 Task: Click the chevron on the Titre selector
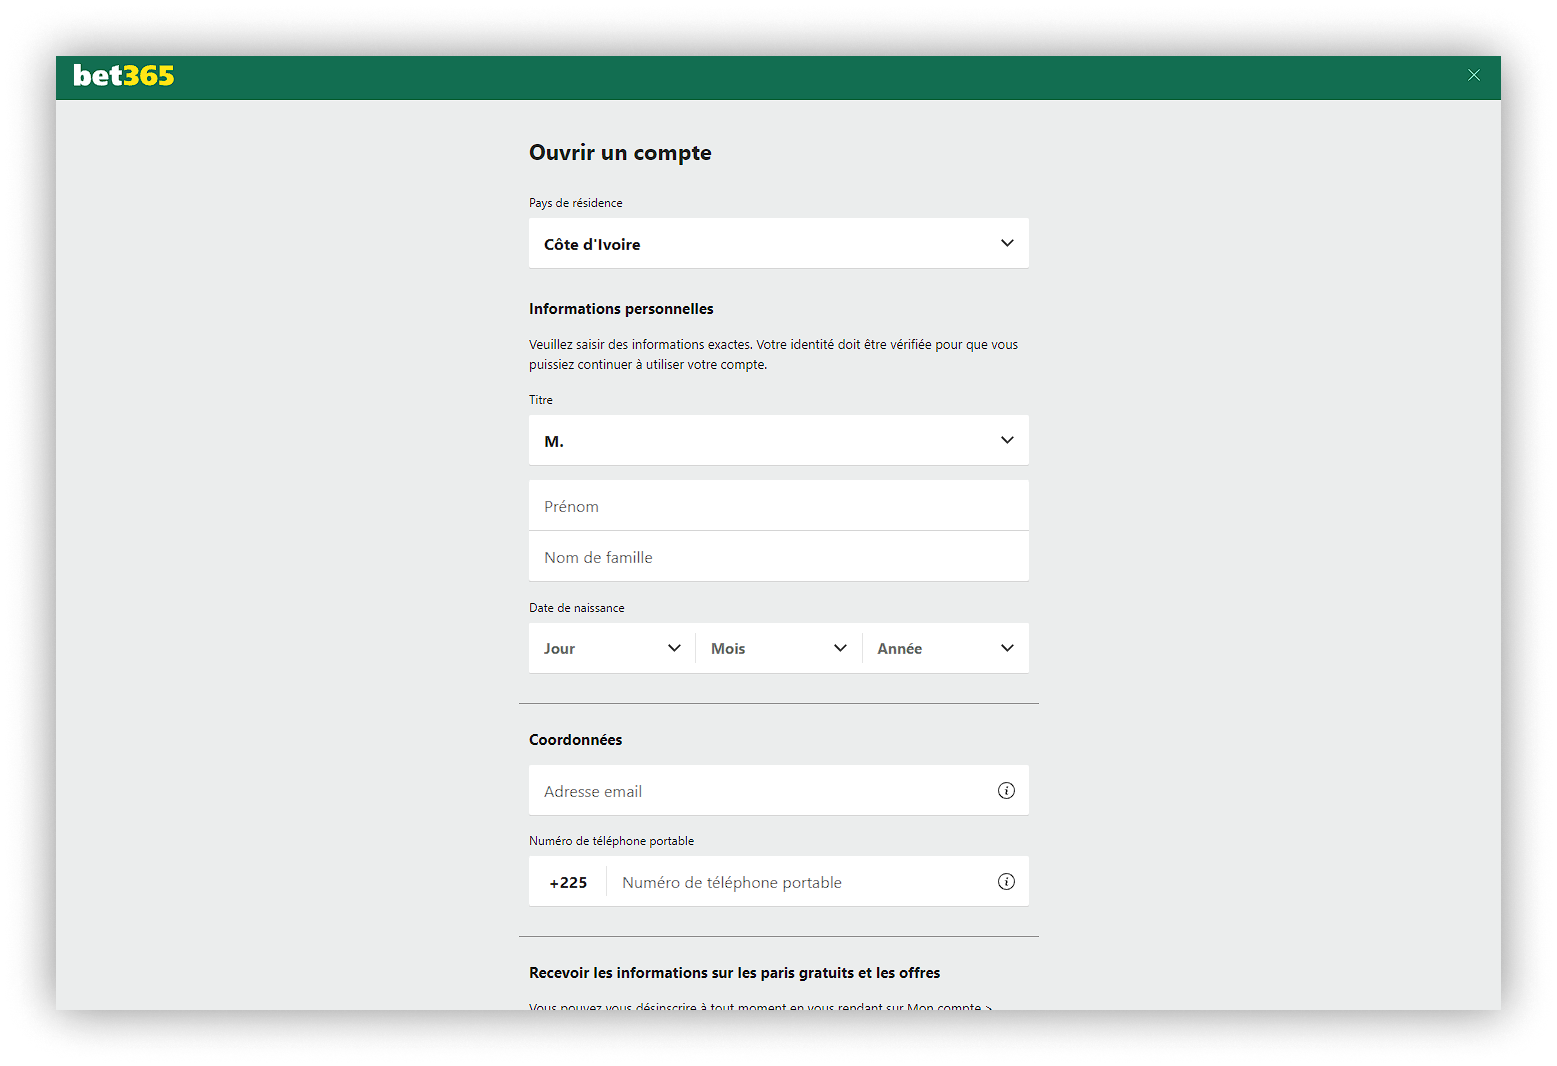[1007, 440]
